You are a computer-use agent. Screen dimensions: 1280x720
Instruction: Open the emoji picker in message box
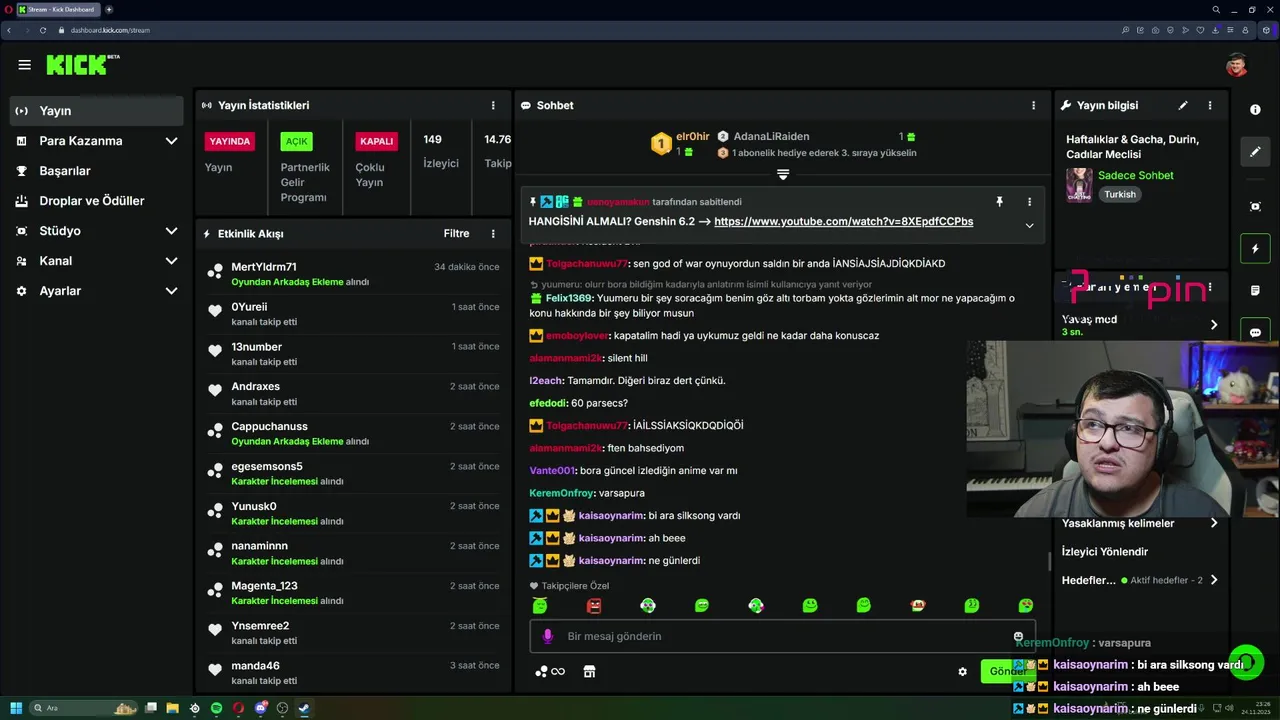point(1019,636)
